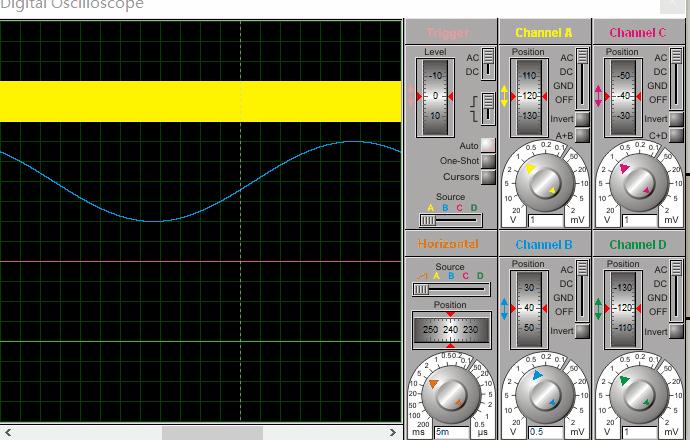Toggle Channel A Invert button
Viewport: 690px width, 440px height.
coord(582,119)
